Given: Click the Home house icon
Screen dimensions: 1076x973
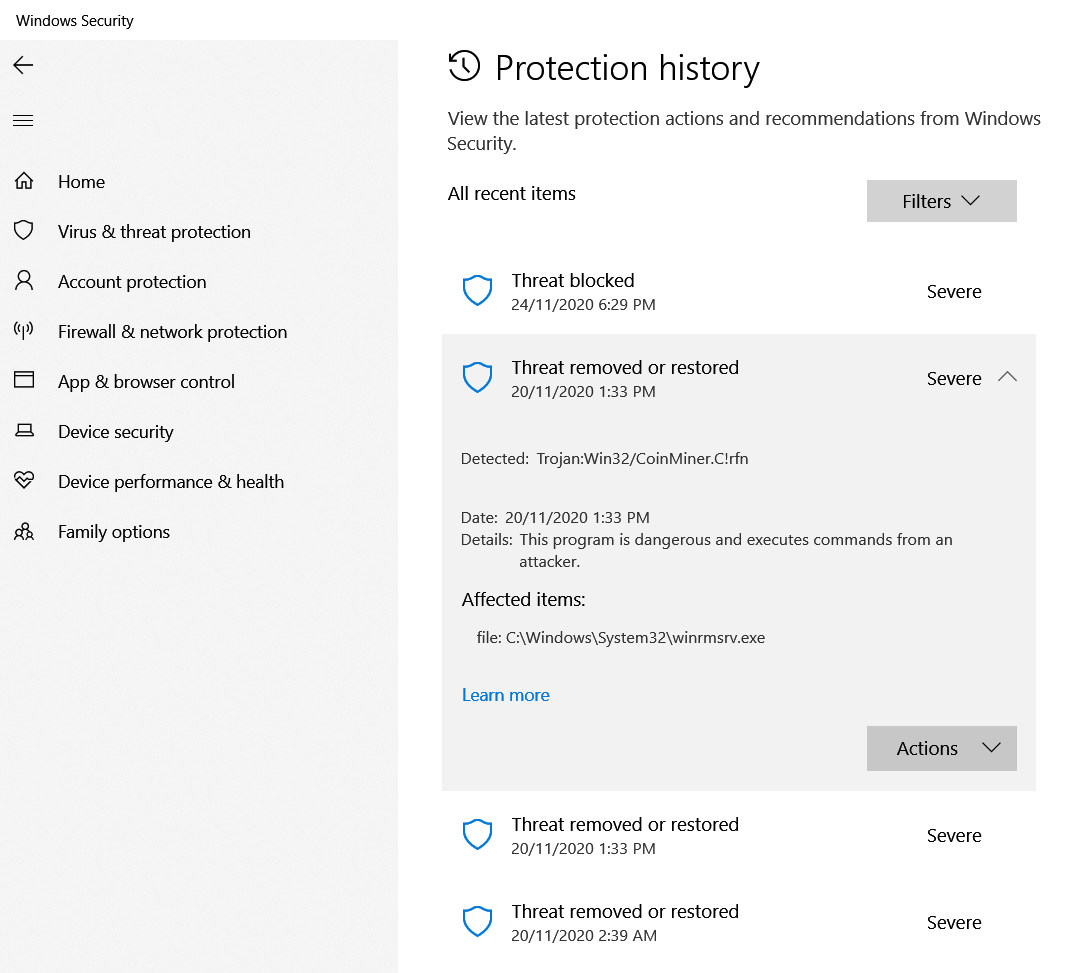Looking at the screenshot, I should pos(24,181).
